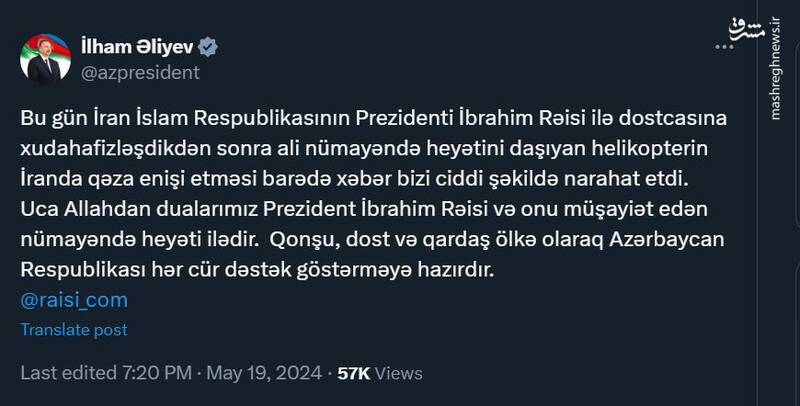This screenshot has height=406, width=800.
Task: Open the @raisi_com mention
Action: 74,299
